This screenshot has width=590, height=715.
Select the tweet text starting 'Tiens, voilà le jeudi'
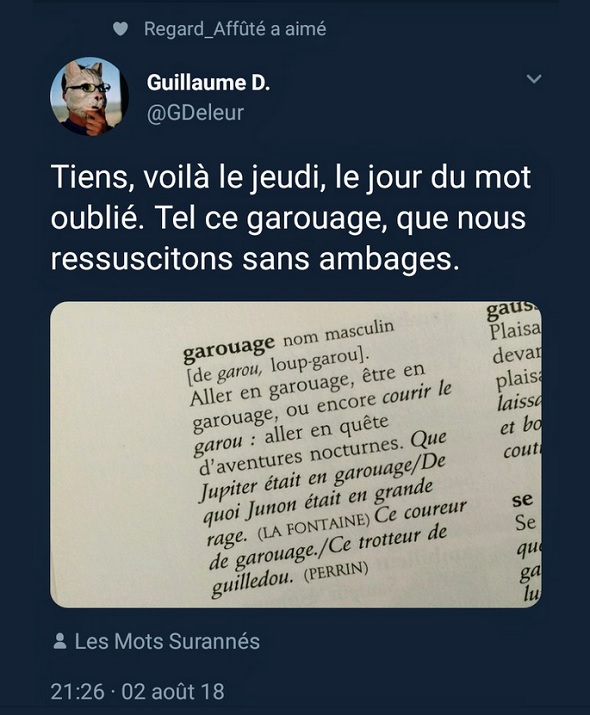[x=291, y=218]
